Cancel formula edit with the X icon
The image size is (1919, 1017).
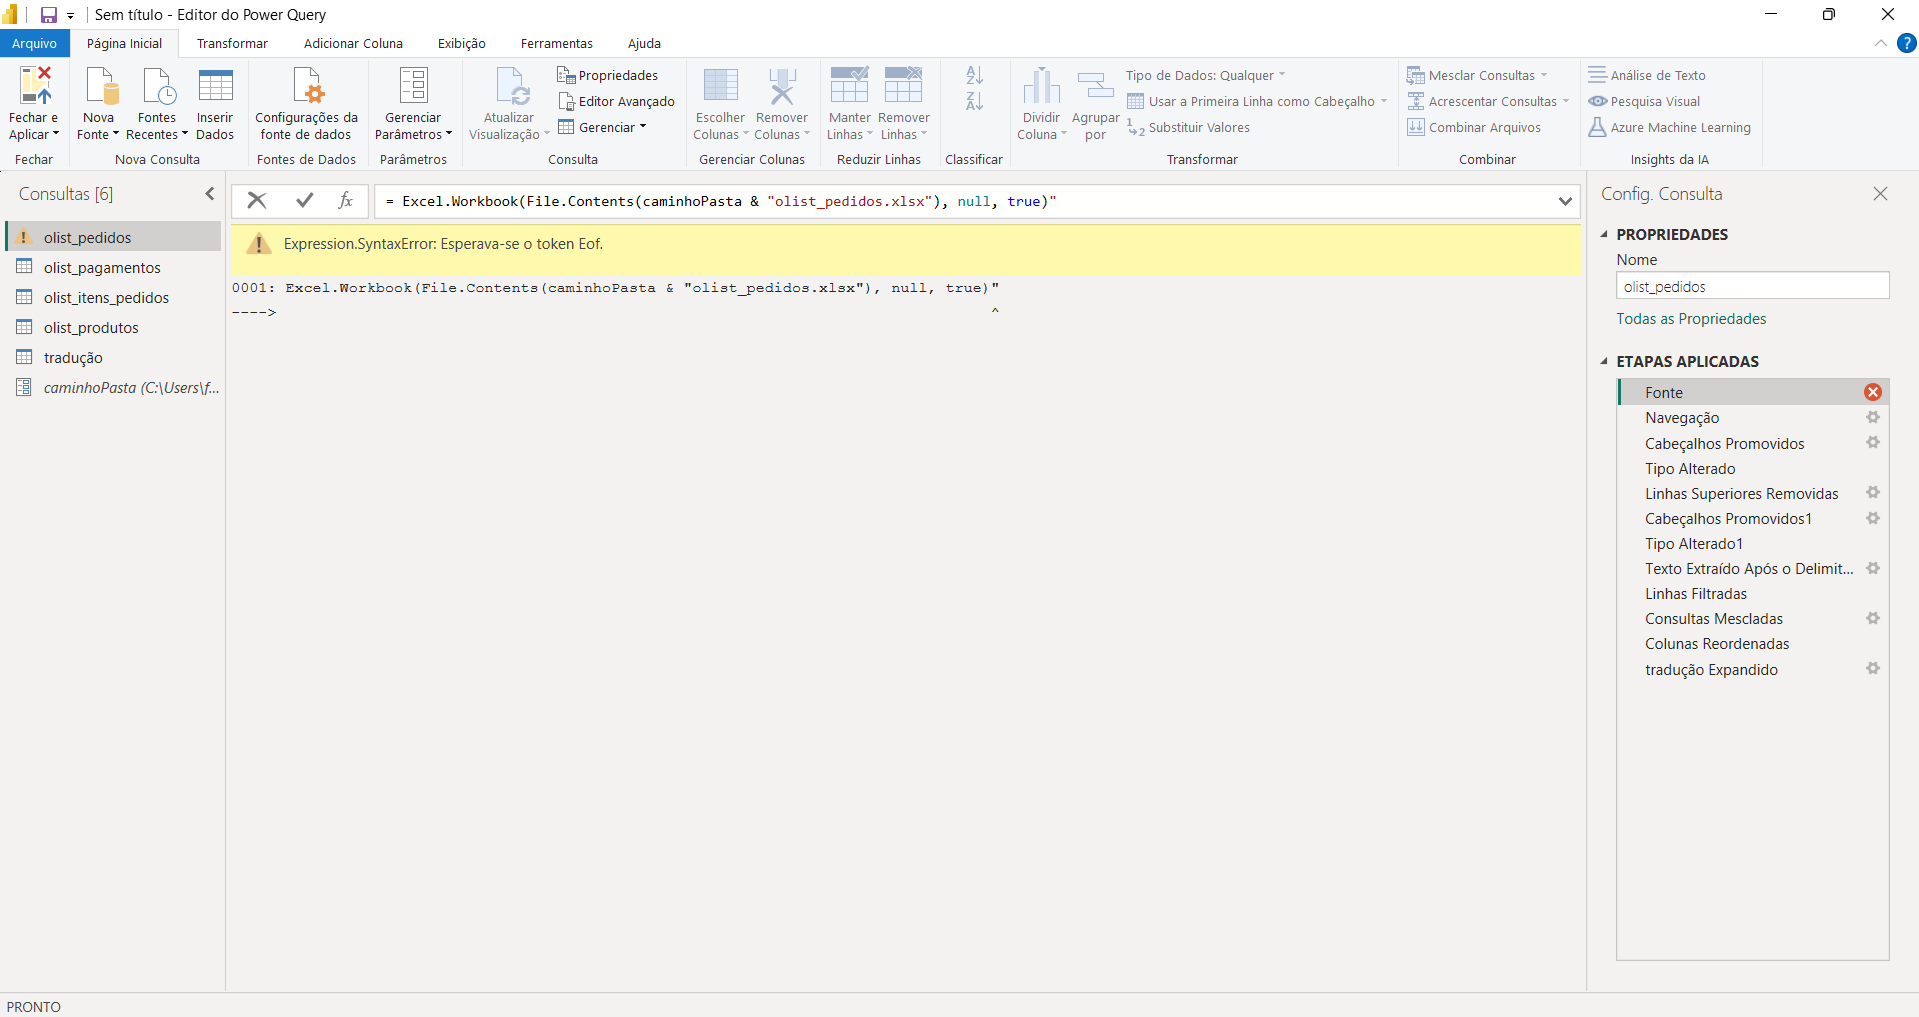point(257,200)
